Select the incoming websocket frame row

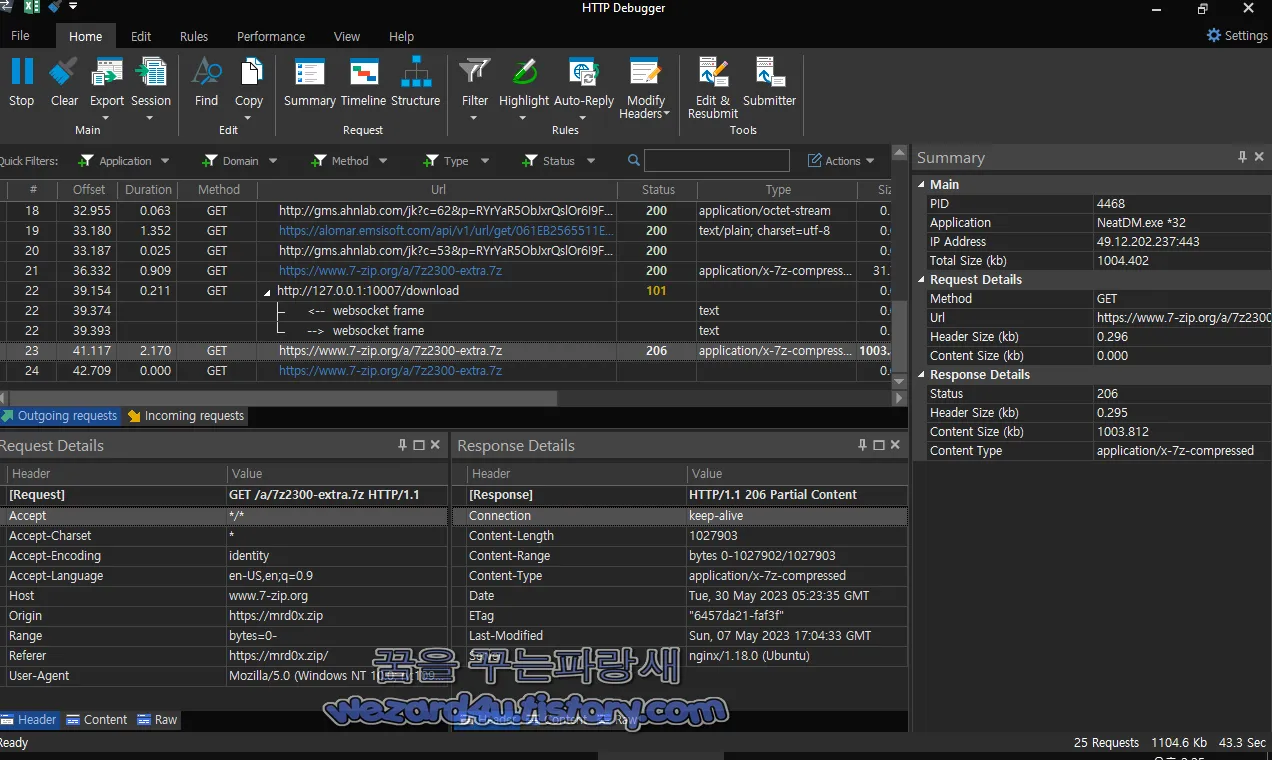click(x=446, y=311)
